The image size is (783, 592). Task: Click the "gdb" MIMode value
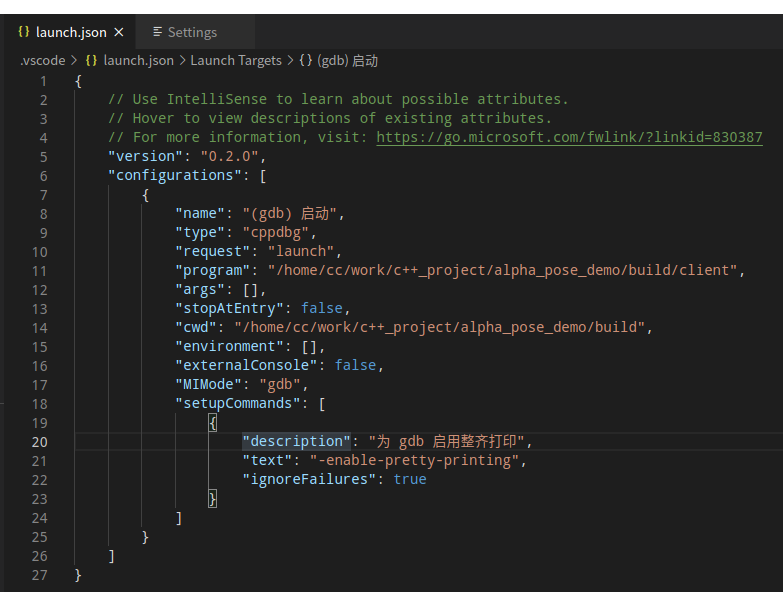click(x=280, y=384)
